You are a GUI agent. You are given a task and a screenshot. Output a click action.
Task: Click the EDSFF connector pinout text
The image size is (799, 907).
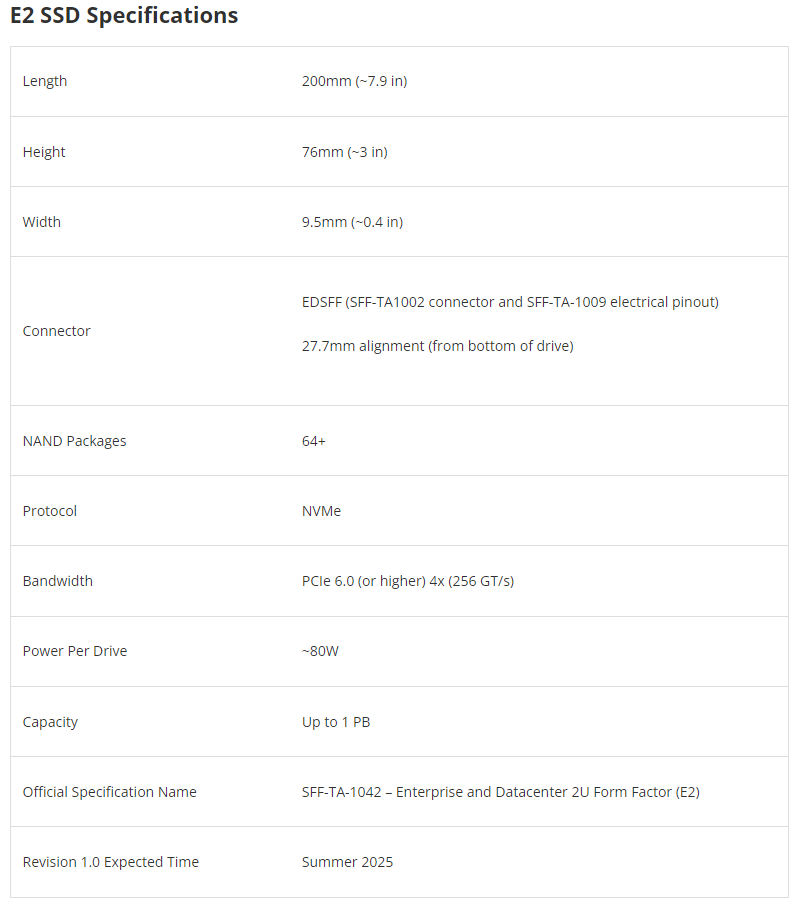coord(510,302)
